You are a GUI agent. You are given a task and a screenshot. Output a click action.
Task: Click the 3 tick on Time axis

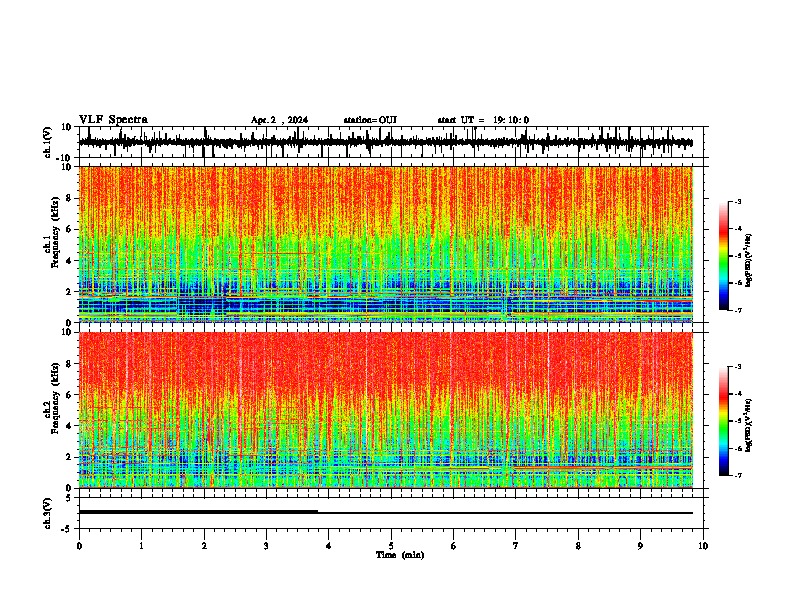(x=266, y=546)
